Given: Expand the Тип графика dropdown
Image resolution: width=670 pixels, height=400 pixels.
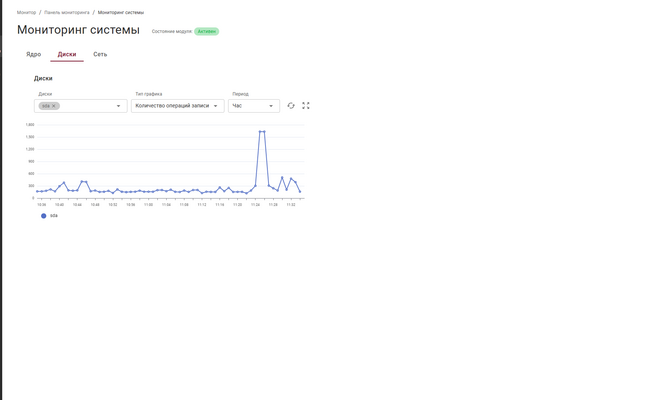Looking at the screenshot, I should tap(215, 106).
